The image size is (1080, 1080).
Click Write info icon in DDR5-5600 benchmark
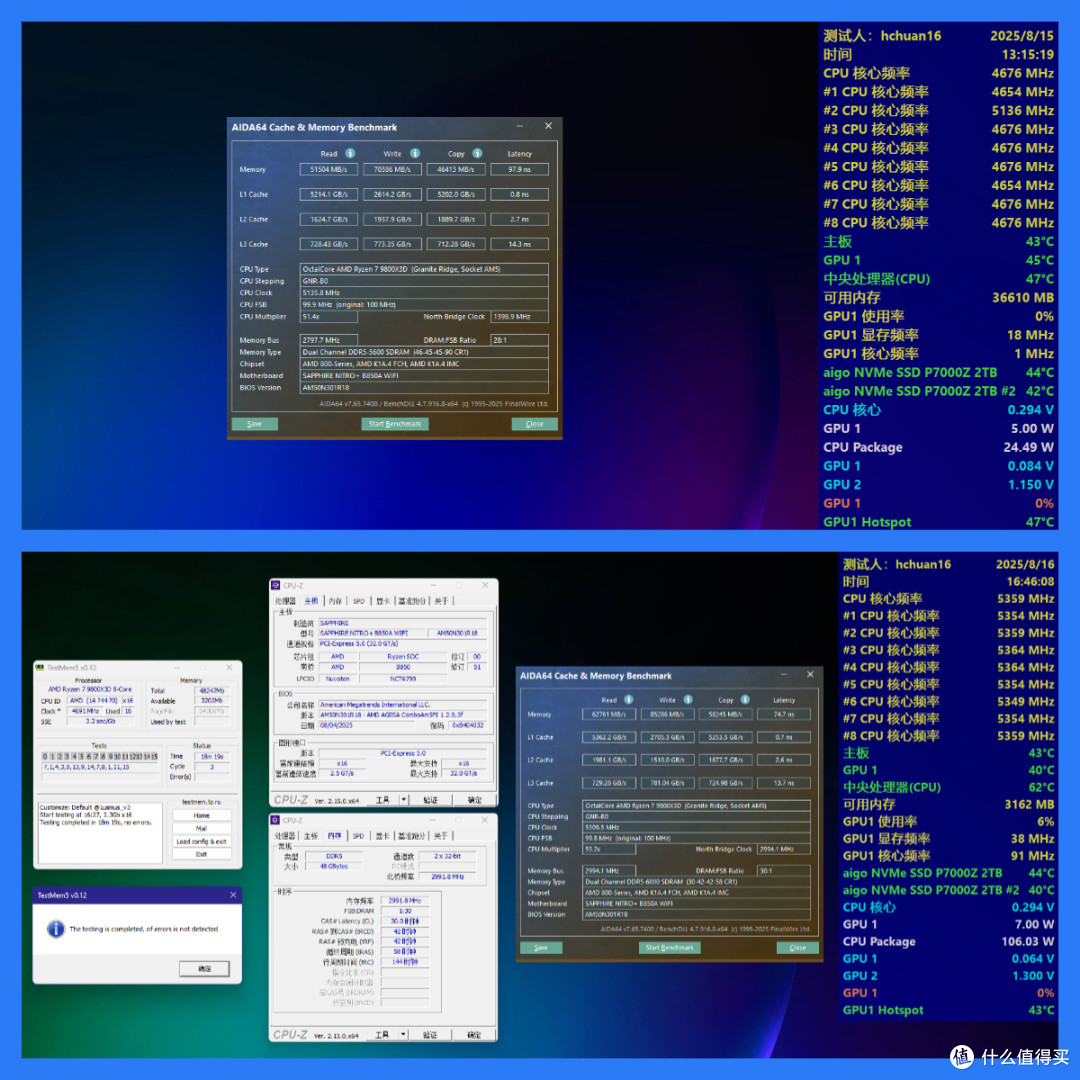415,153
